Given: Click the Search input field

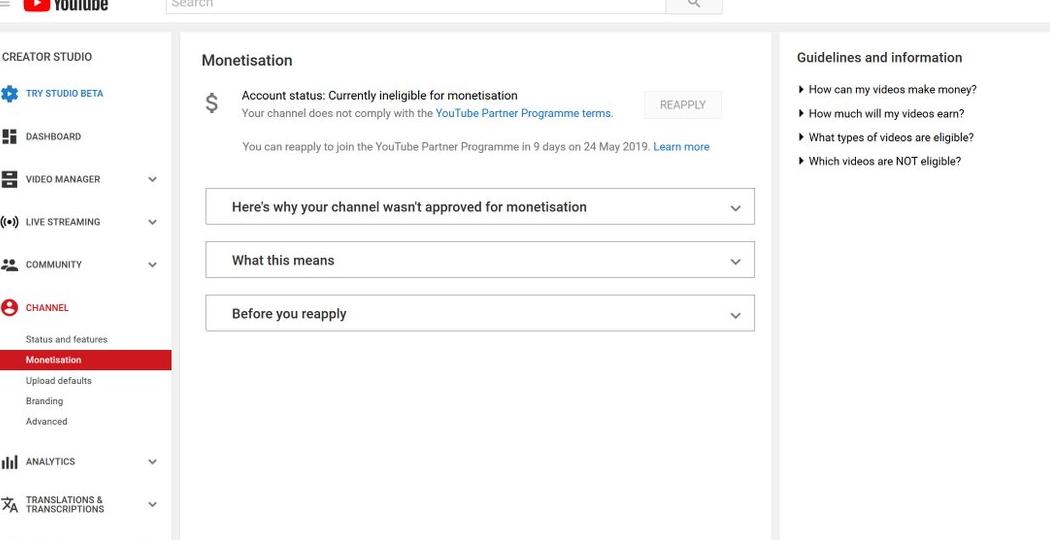Looking at the screenshot, I should (415, 5).
